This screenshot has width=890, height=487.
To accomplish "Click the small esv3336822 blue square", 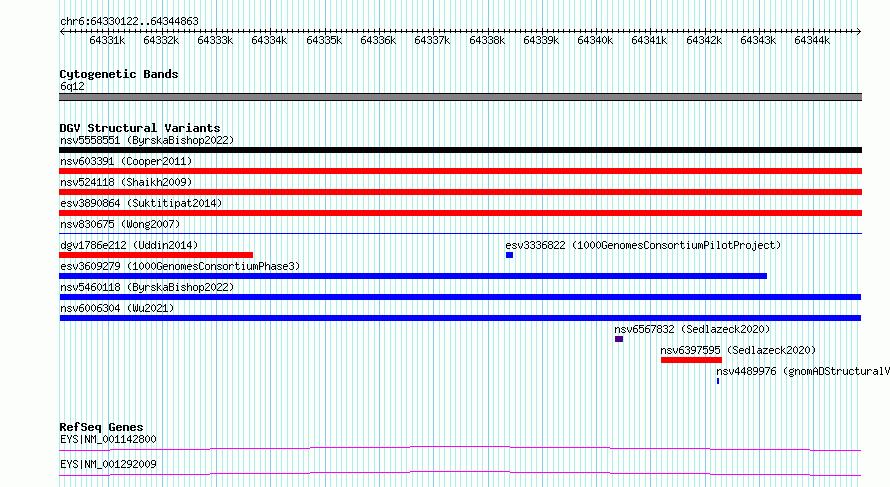I will tap(509, 255).
